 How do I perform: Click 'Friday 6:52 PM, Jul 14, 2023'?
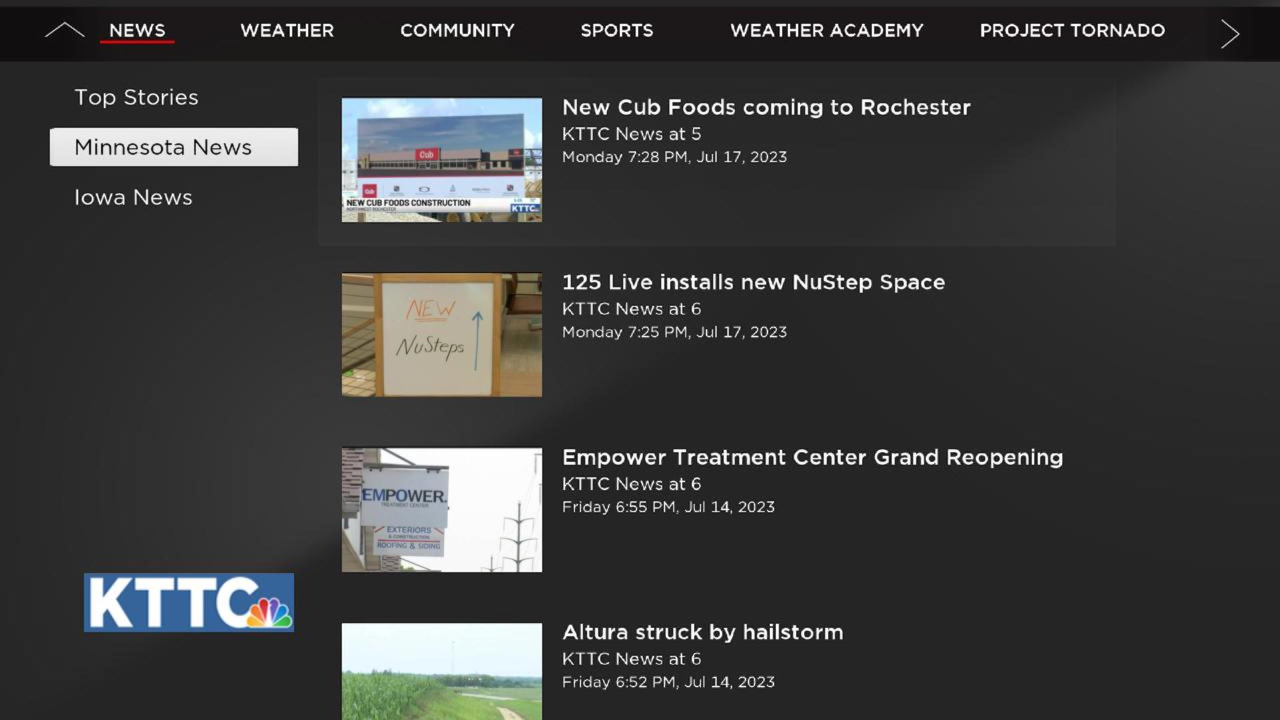pos(668,682)
